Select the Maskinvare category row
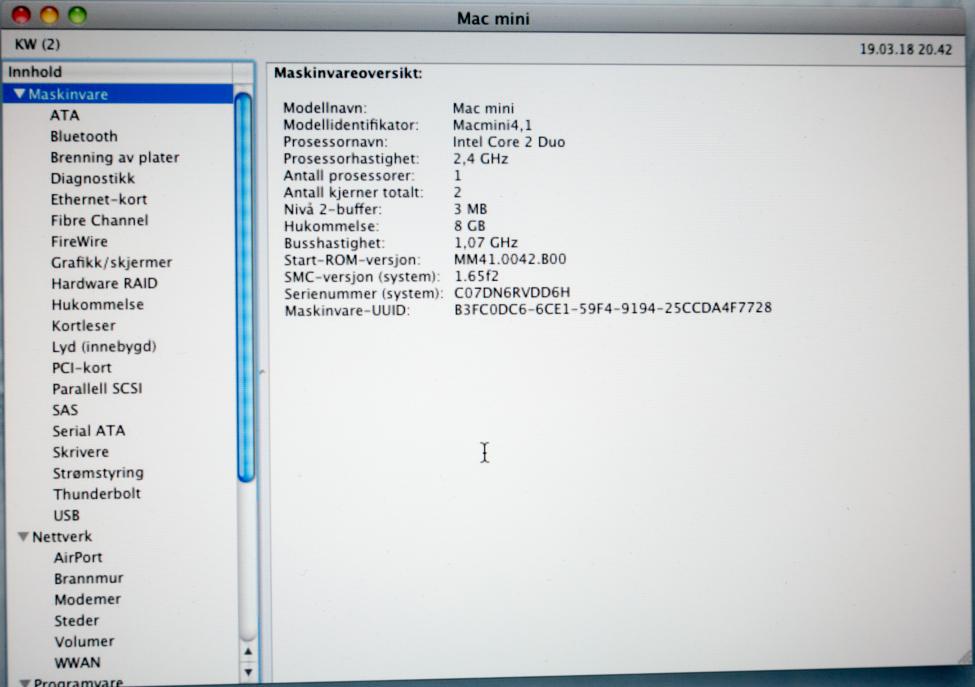 (x=118, y=94)
